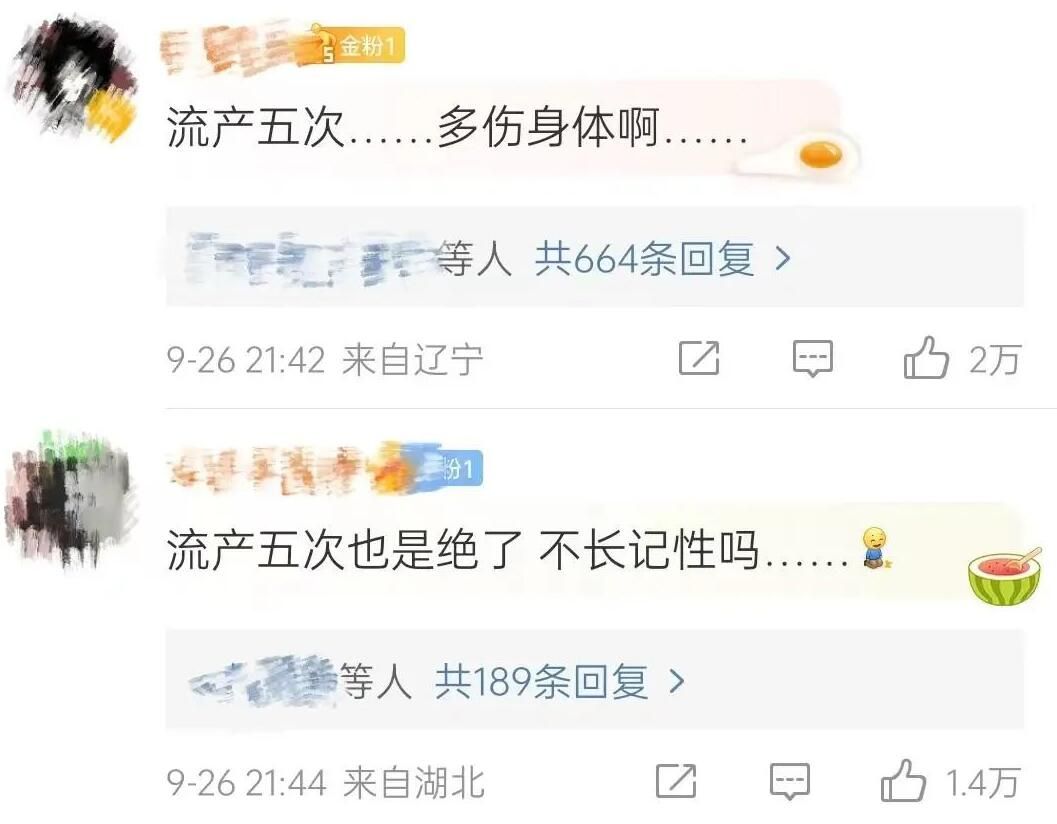Image resolution: width=1057 pixels, height=824 pixels.
Task: Tap the reply bubble on the 湖北 comment
Action: (x=789, y=782)
